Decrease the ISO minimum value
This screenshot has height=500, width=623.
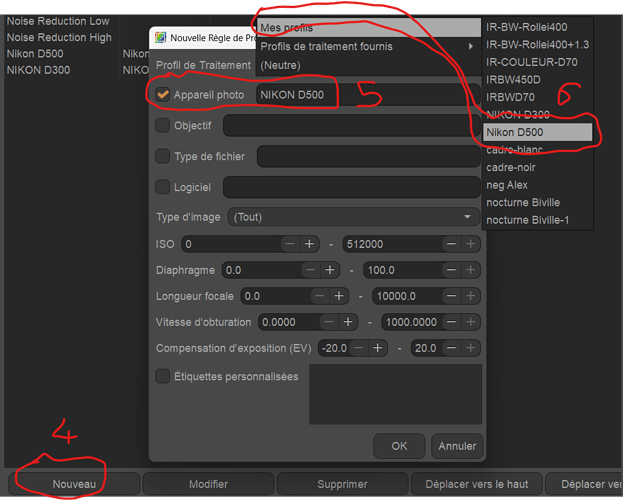coord(290,244)
